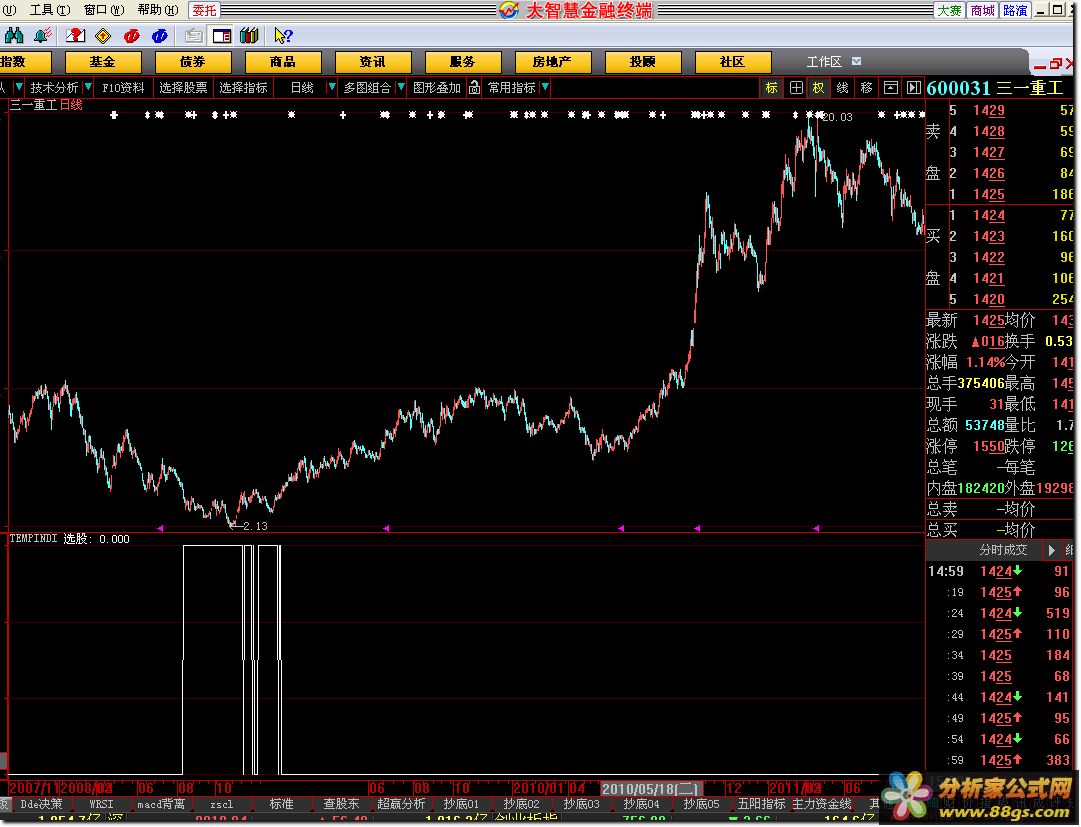Expand the 日线 period dropdown arrow
Image resolution: width=1081 pixels, height=827 pixels.
332,87
